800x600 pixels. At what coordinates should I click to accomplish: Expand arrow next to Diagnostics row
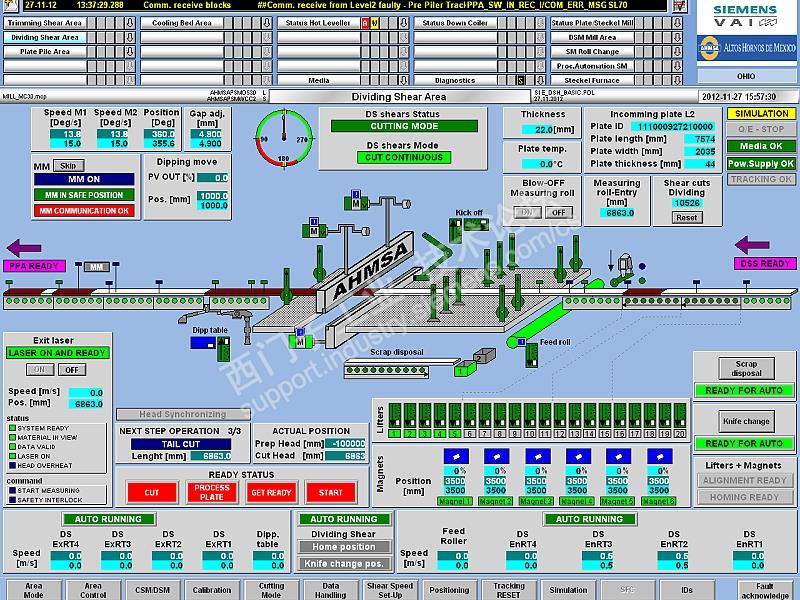pos(540,80)
